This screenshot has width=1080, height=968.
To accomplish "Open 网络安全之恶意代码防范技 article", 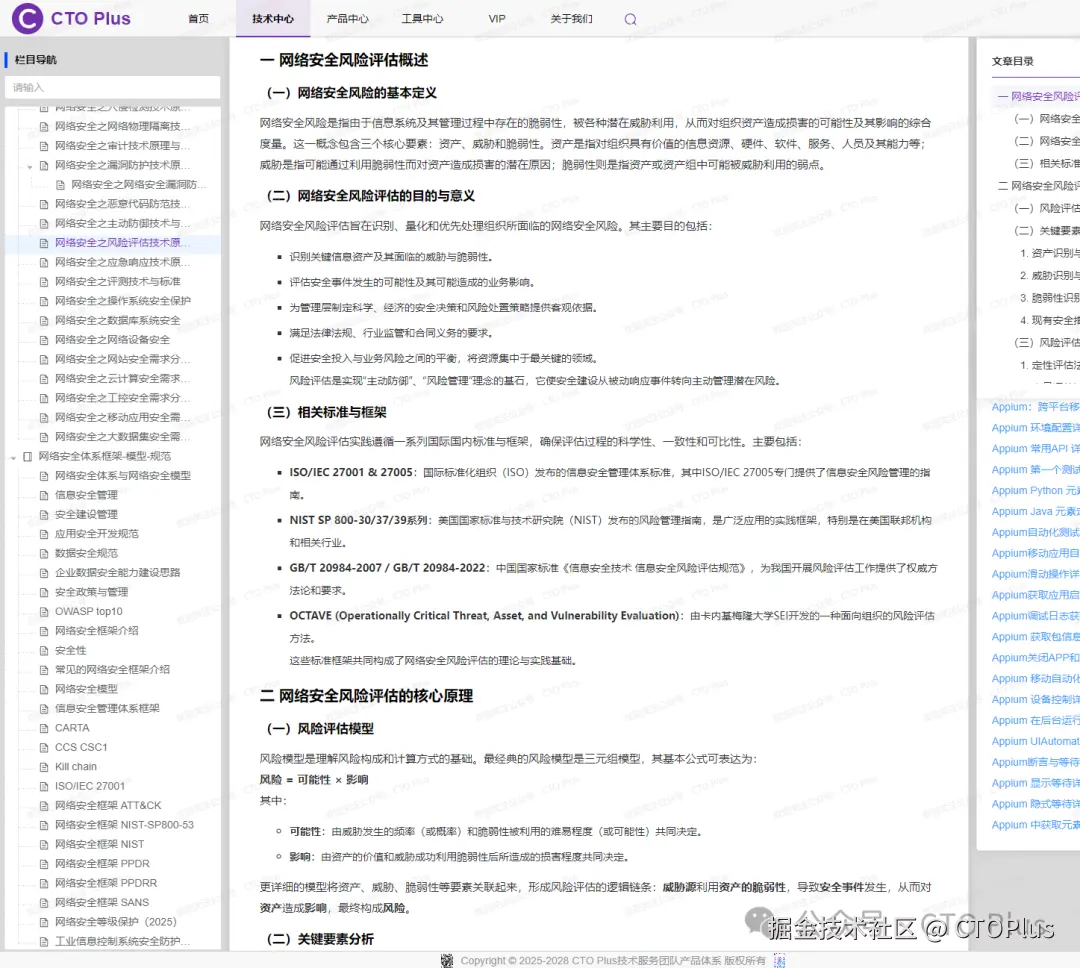I will (x=122, y=204).
